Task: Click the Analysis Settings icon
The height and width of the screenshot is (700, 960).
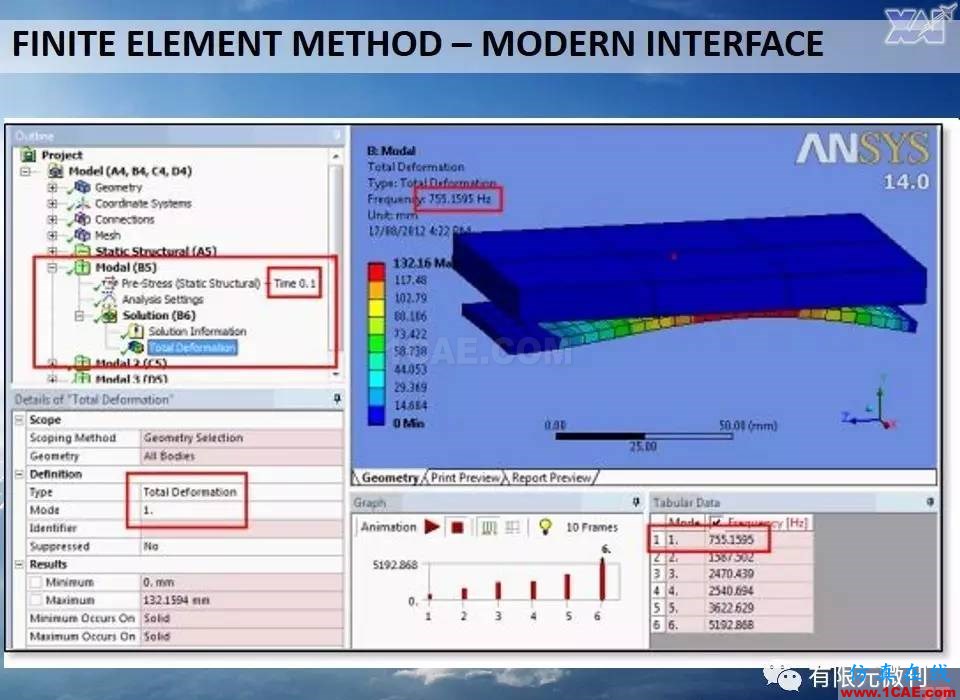Action: click(109, 299)
